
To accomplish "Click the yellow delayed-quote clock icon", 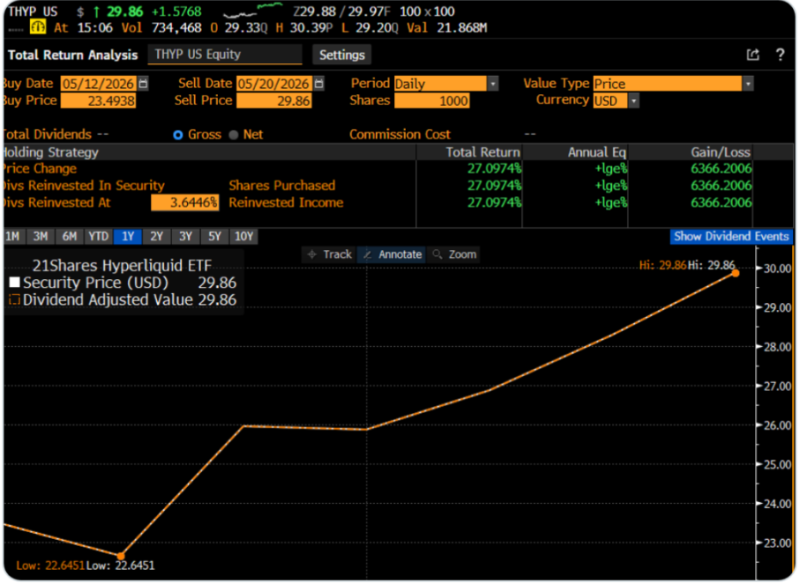I will 38,27.
